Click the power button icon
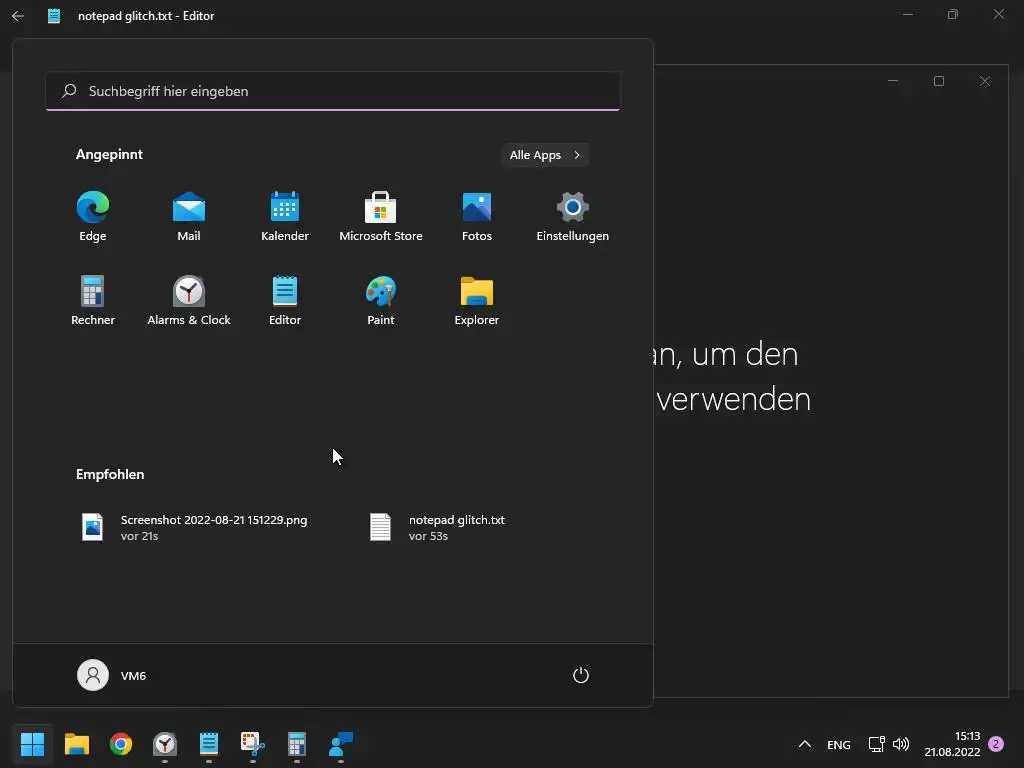This screenshot has width=1024, height=768. coord(581,675)
